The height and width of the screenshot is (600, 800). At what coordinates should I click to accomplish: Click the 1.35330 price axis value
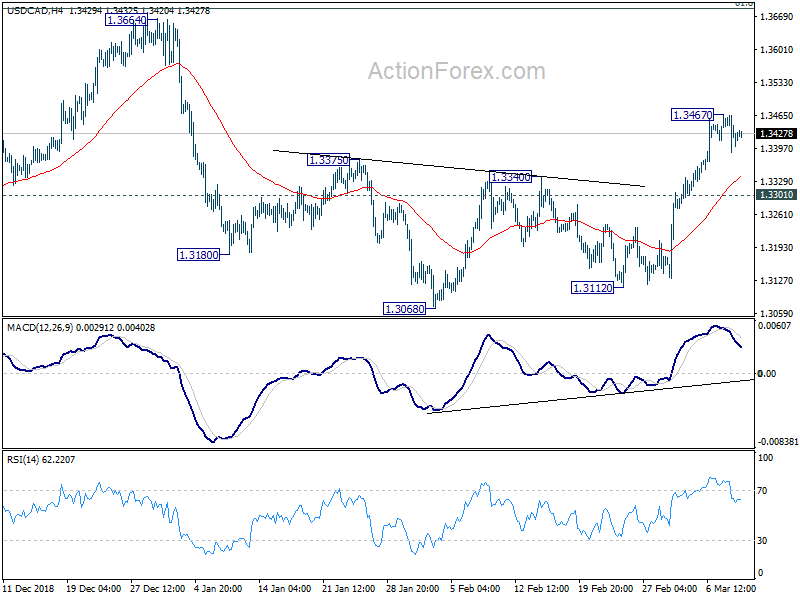coord(777,83)
